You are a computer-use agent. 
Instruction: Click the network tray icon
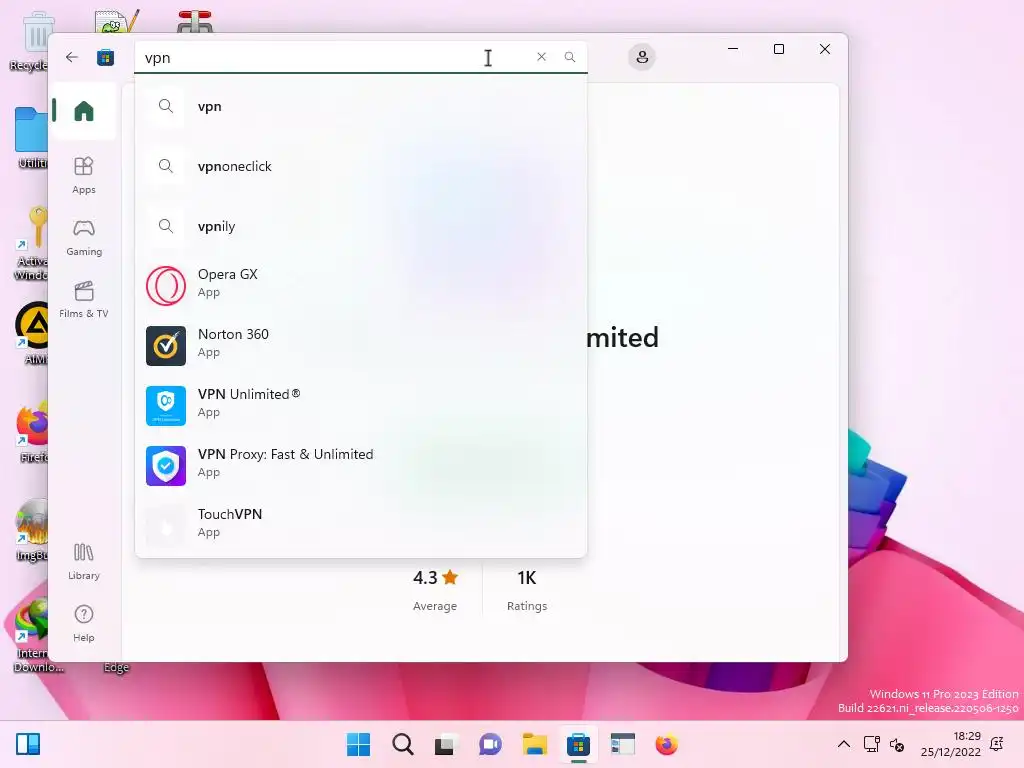tap(871, 744)
